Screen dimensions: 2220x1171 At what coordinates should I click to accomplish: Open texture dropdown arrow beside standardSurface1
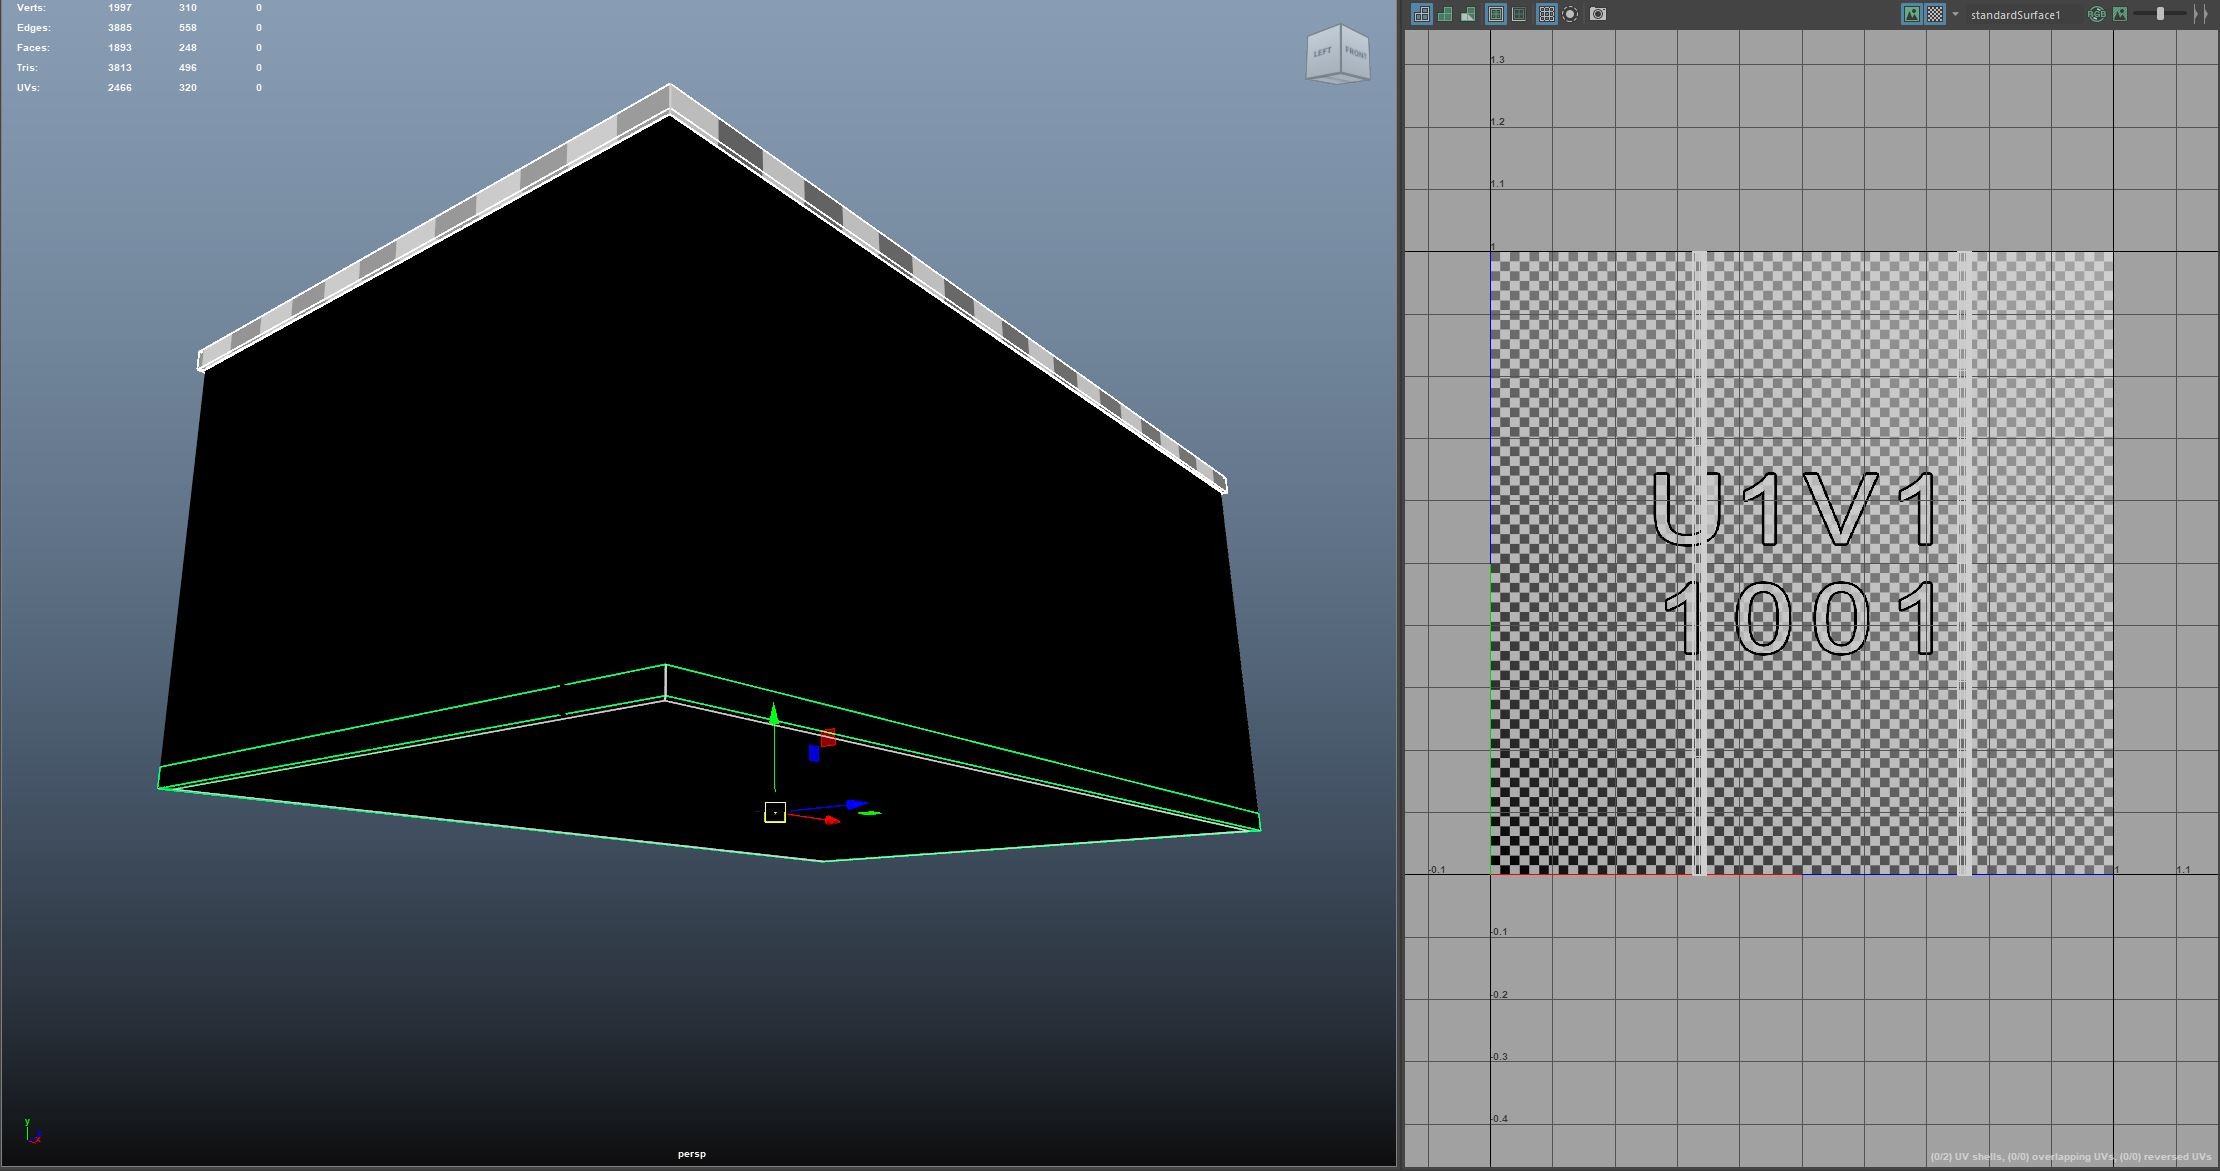(x=1956, y=14)
